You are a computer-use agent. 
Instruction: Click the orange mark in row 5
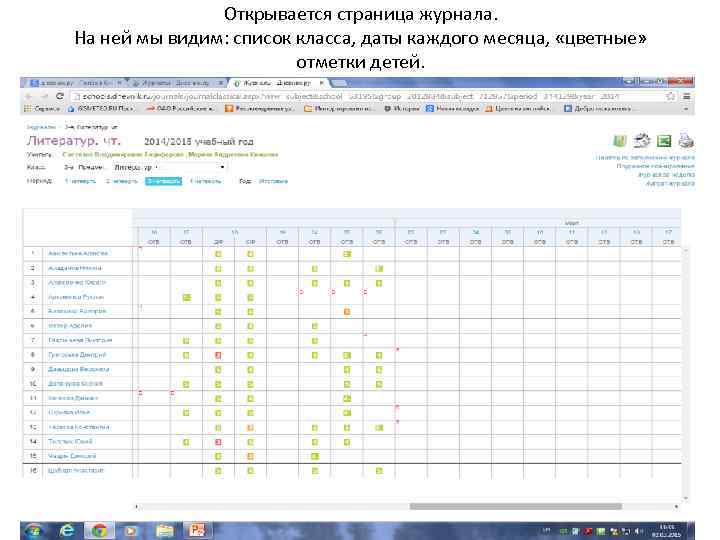(x=347, y=312)
